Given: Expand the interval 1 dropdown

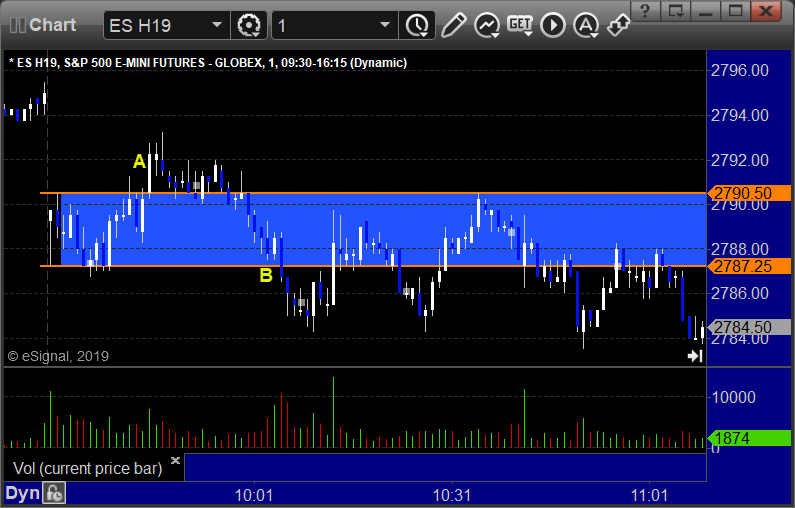Looking at the screenshot, I should (x=385, y=25).
